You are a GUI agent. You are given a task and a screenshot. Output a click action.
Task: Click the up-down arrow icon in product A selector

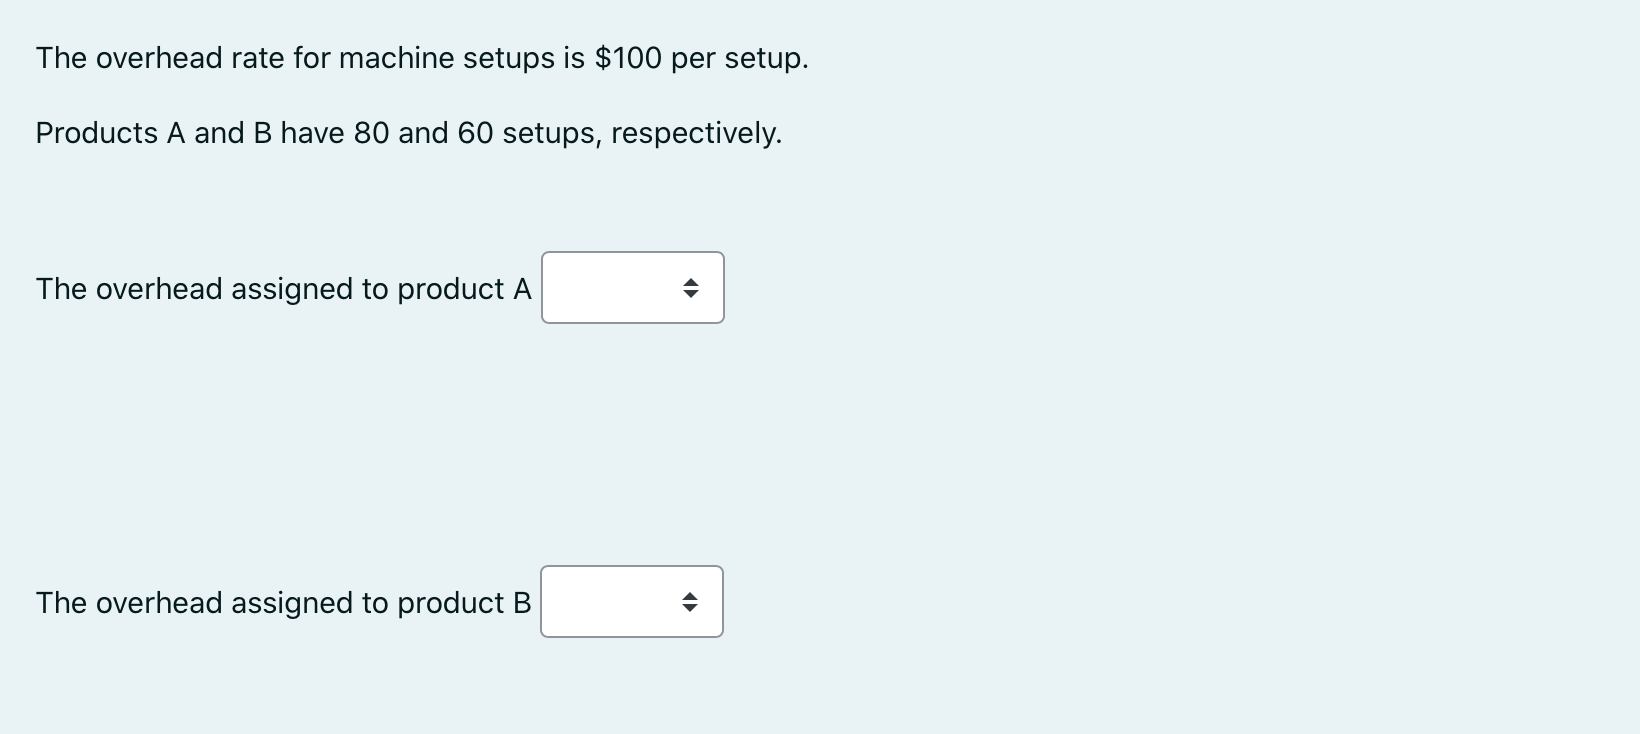click(x=692, y=288)
